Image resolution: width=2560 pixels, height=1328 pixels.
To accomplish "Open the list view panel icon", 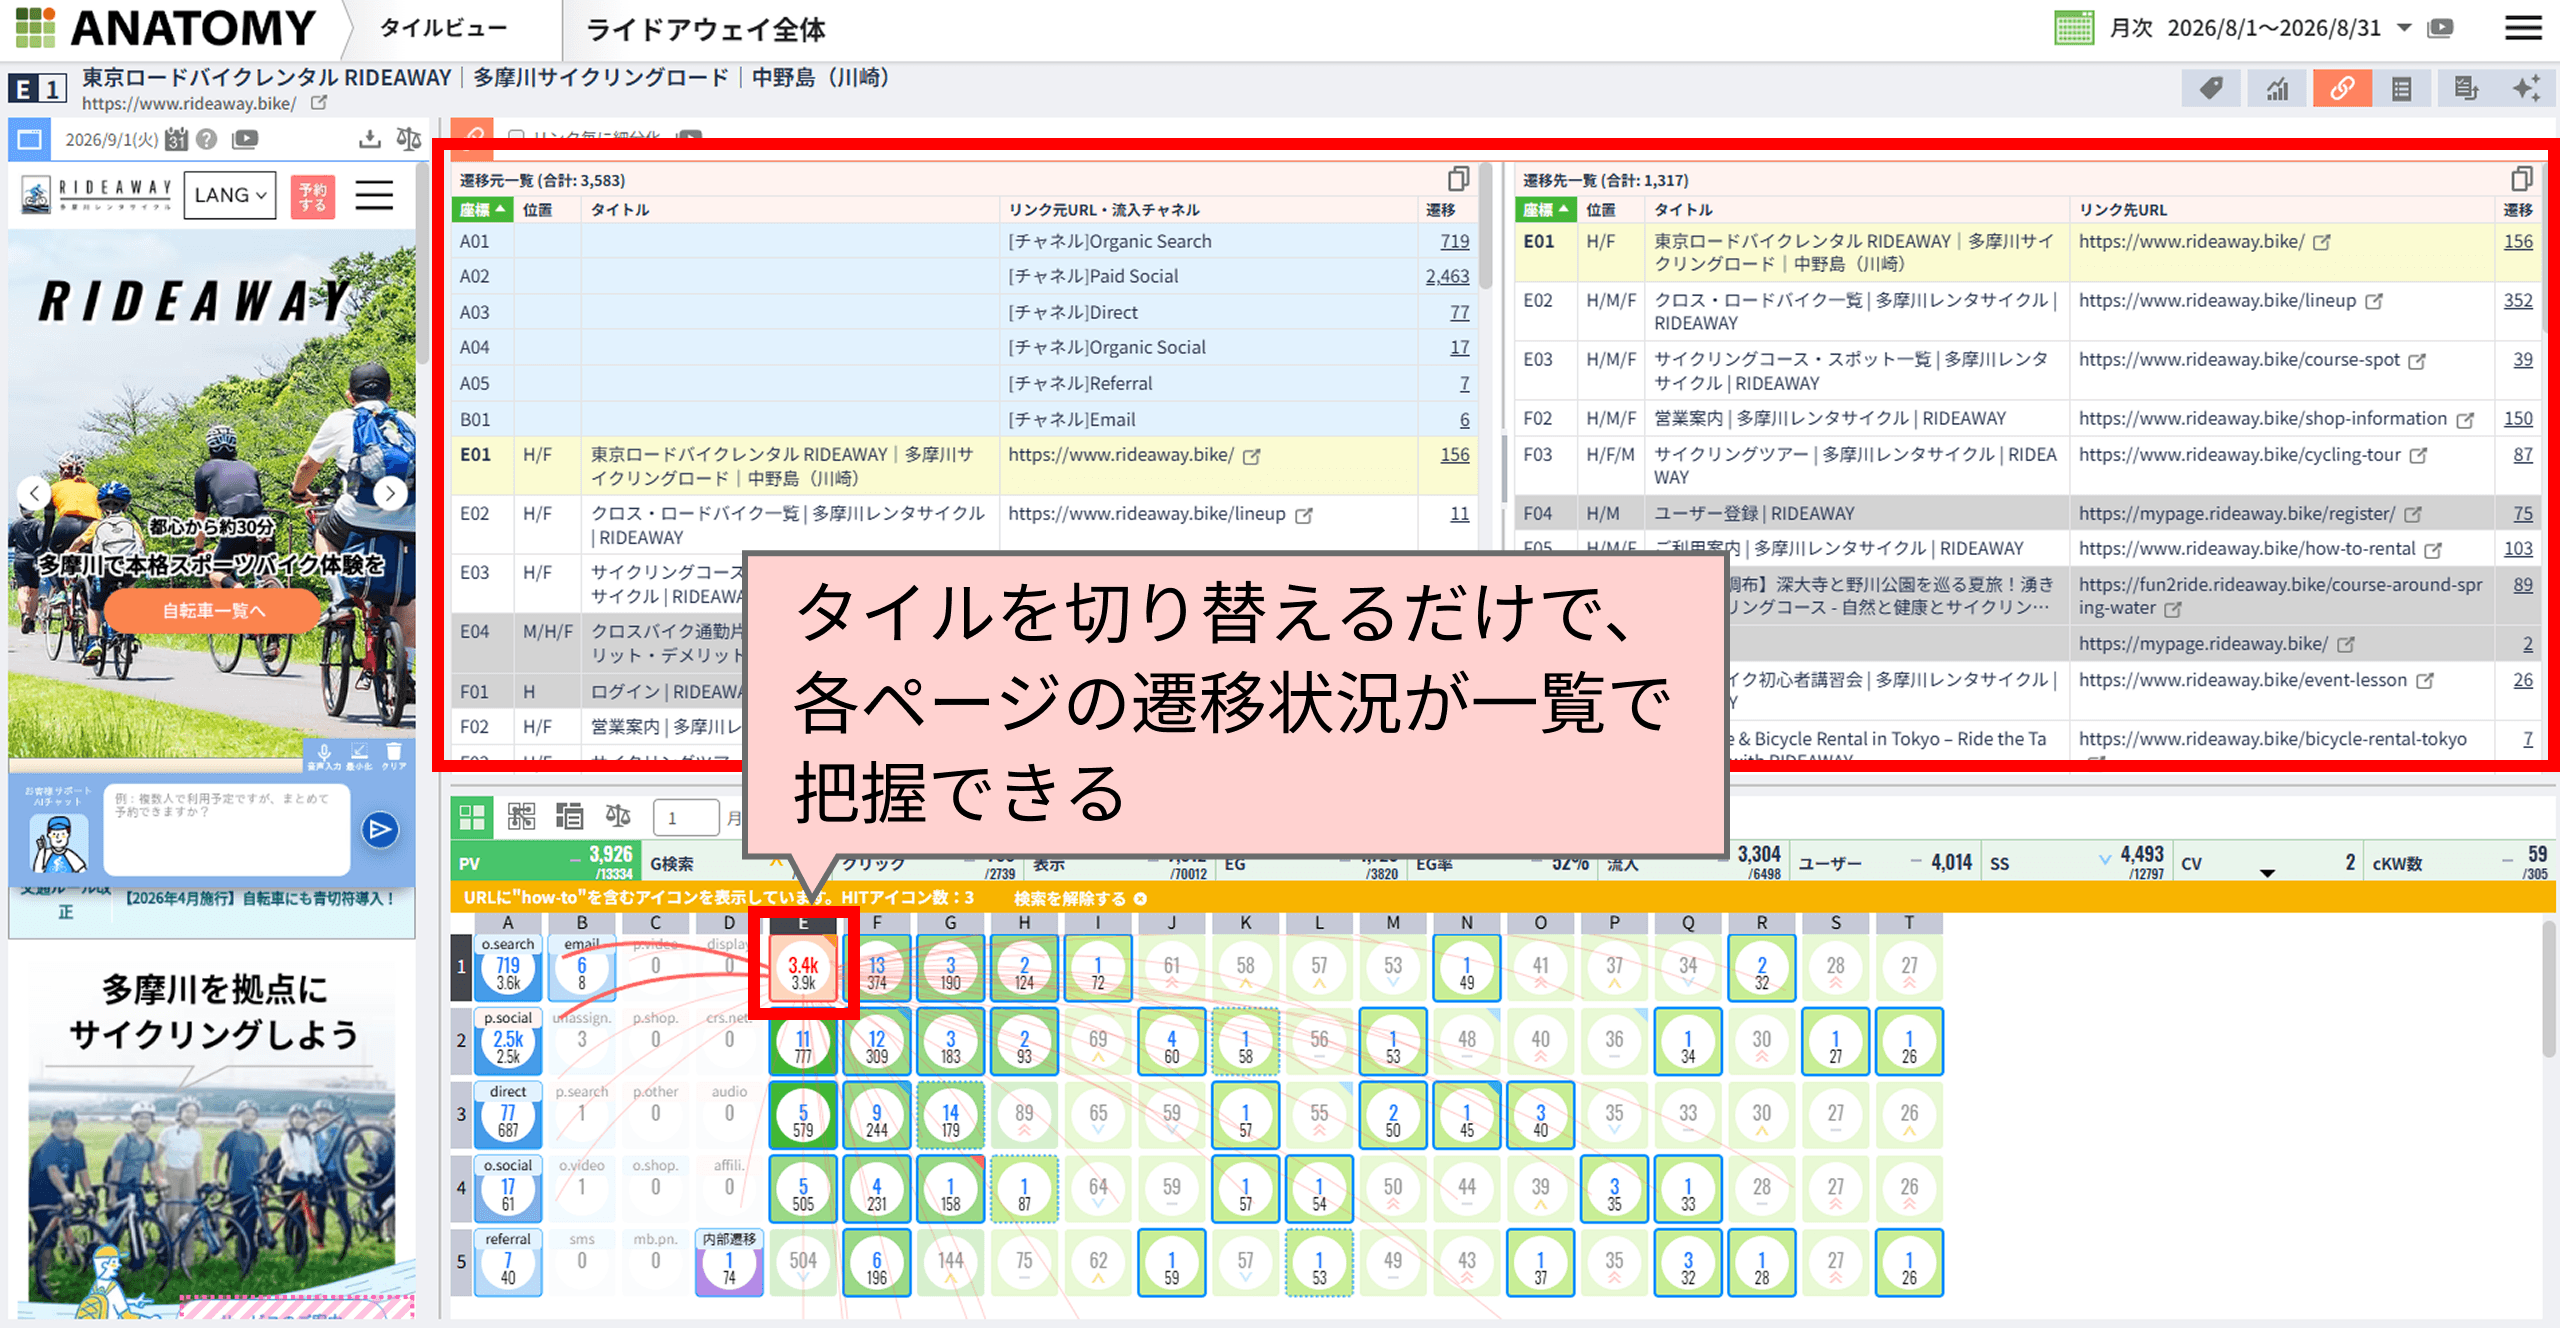I will [2401, 89].
